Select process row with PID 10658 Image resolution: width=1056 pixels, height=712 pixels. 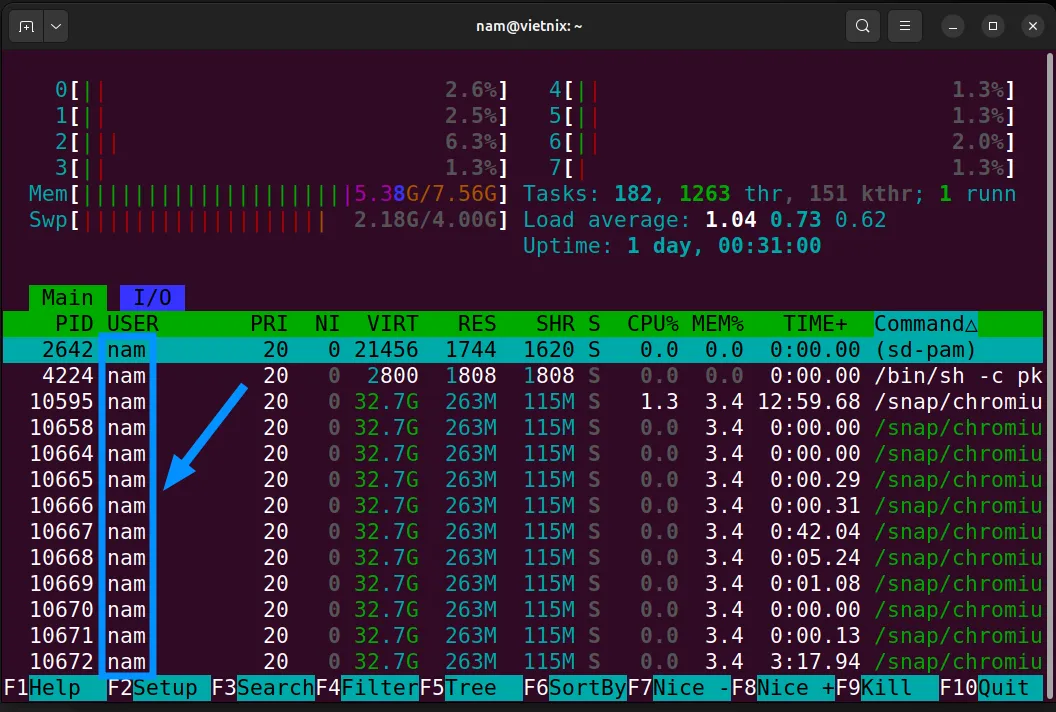tap(523, 428)
